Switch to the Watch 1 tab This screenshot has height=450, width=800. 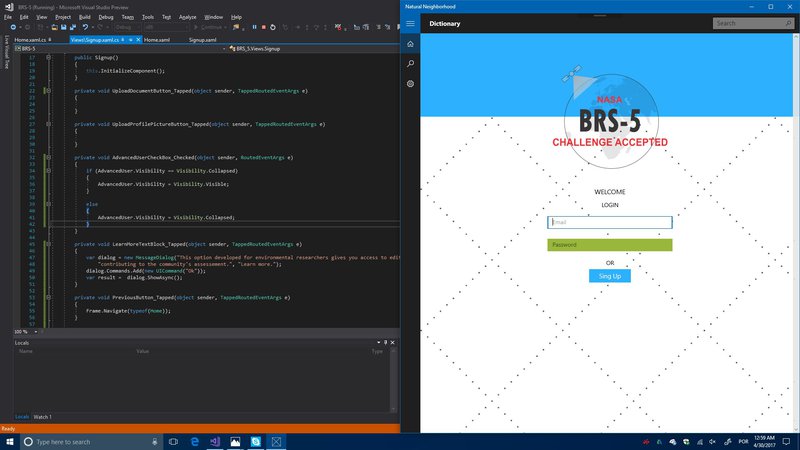point(43,416)
